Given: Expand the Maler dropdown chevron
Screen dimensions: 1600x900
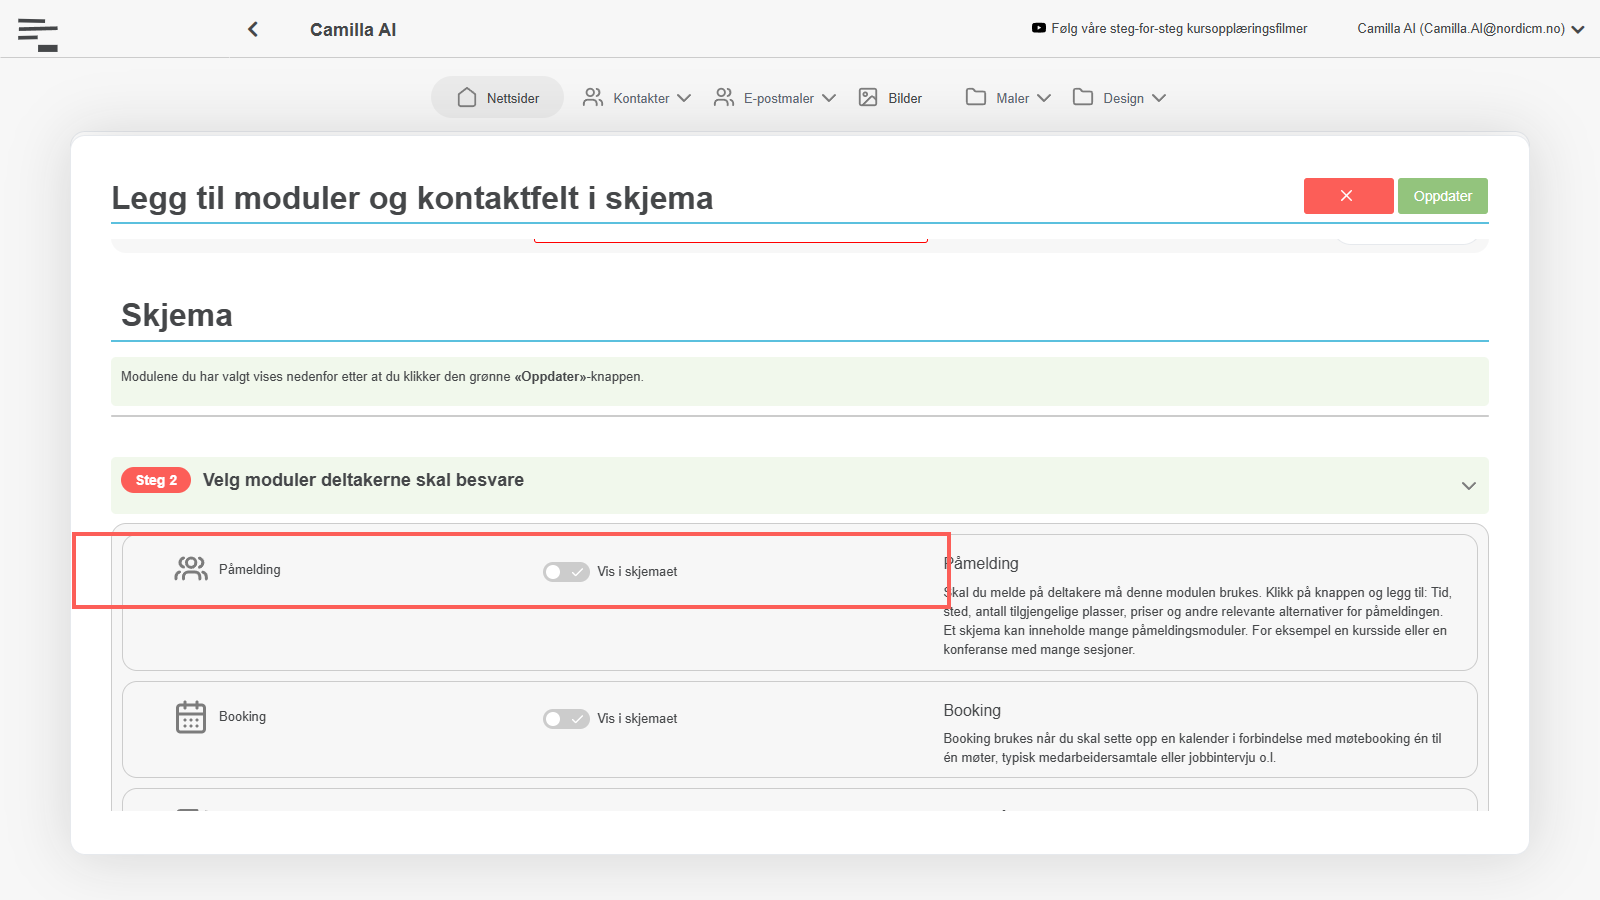Looking at the screenshot, I should pyautogui.click(x=1044, y=98).
